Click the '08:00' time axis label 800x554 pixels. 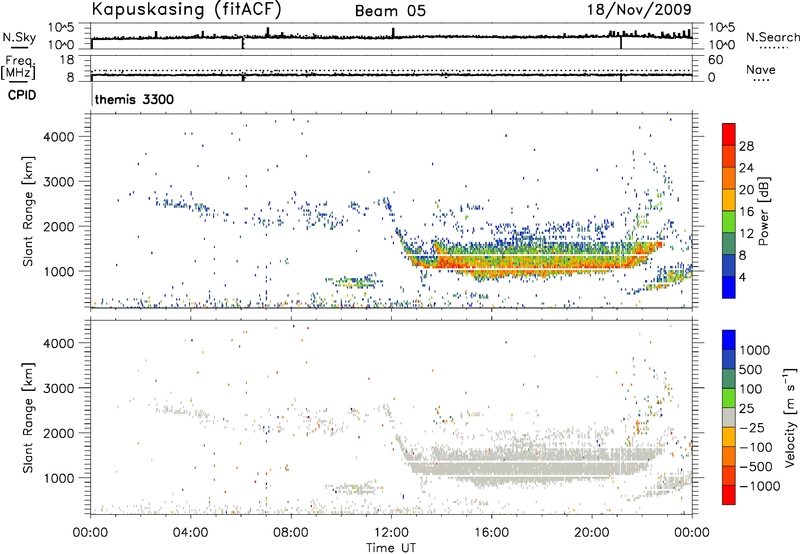[x=290, y=533]
